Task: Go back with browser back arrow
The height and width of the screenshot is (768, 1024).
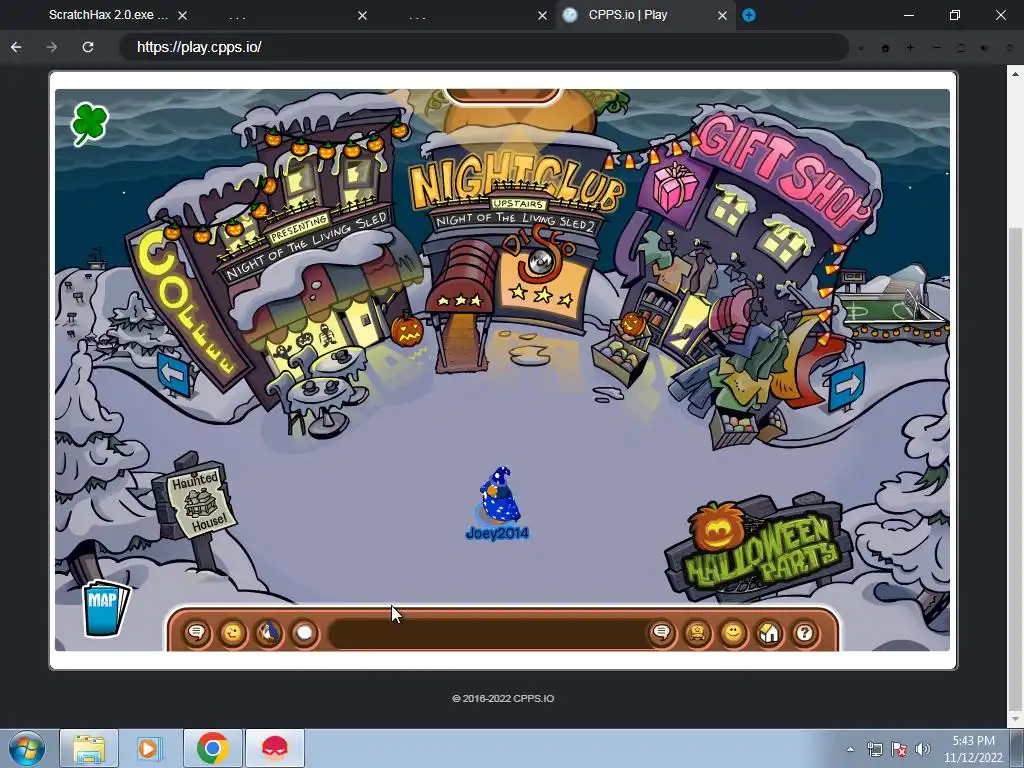Action: pyautogui.click(x=16, y=47)
